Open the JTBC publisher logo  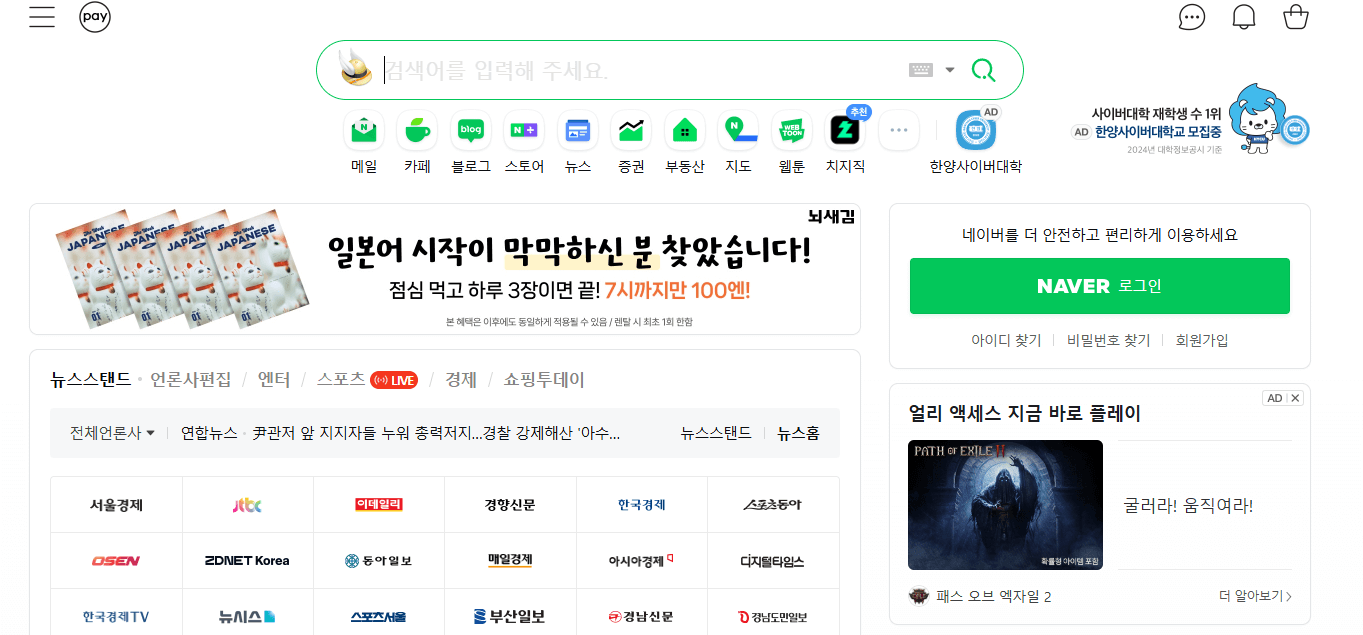247,505
